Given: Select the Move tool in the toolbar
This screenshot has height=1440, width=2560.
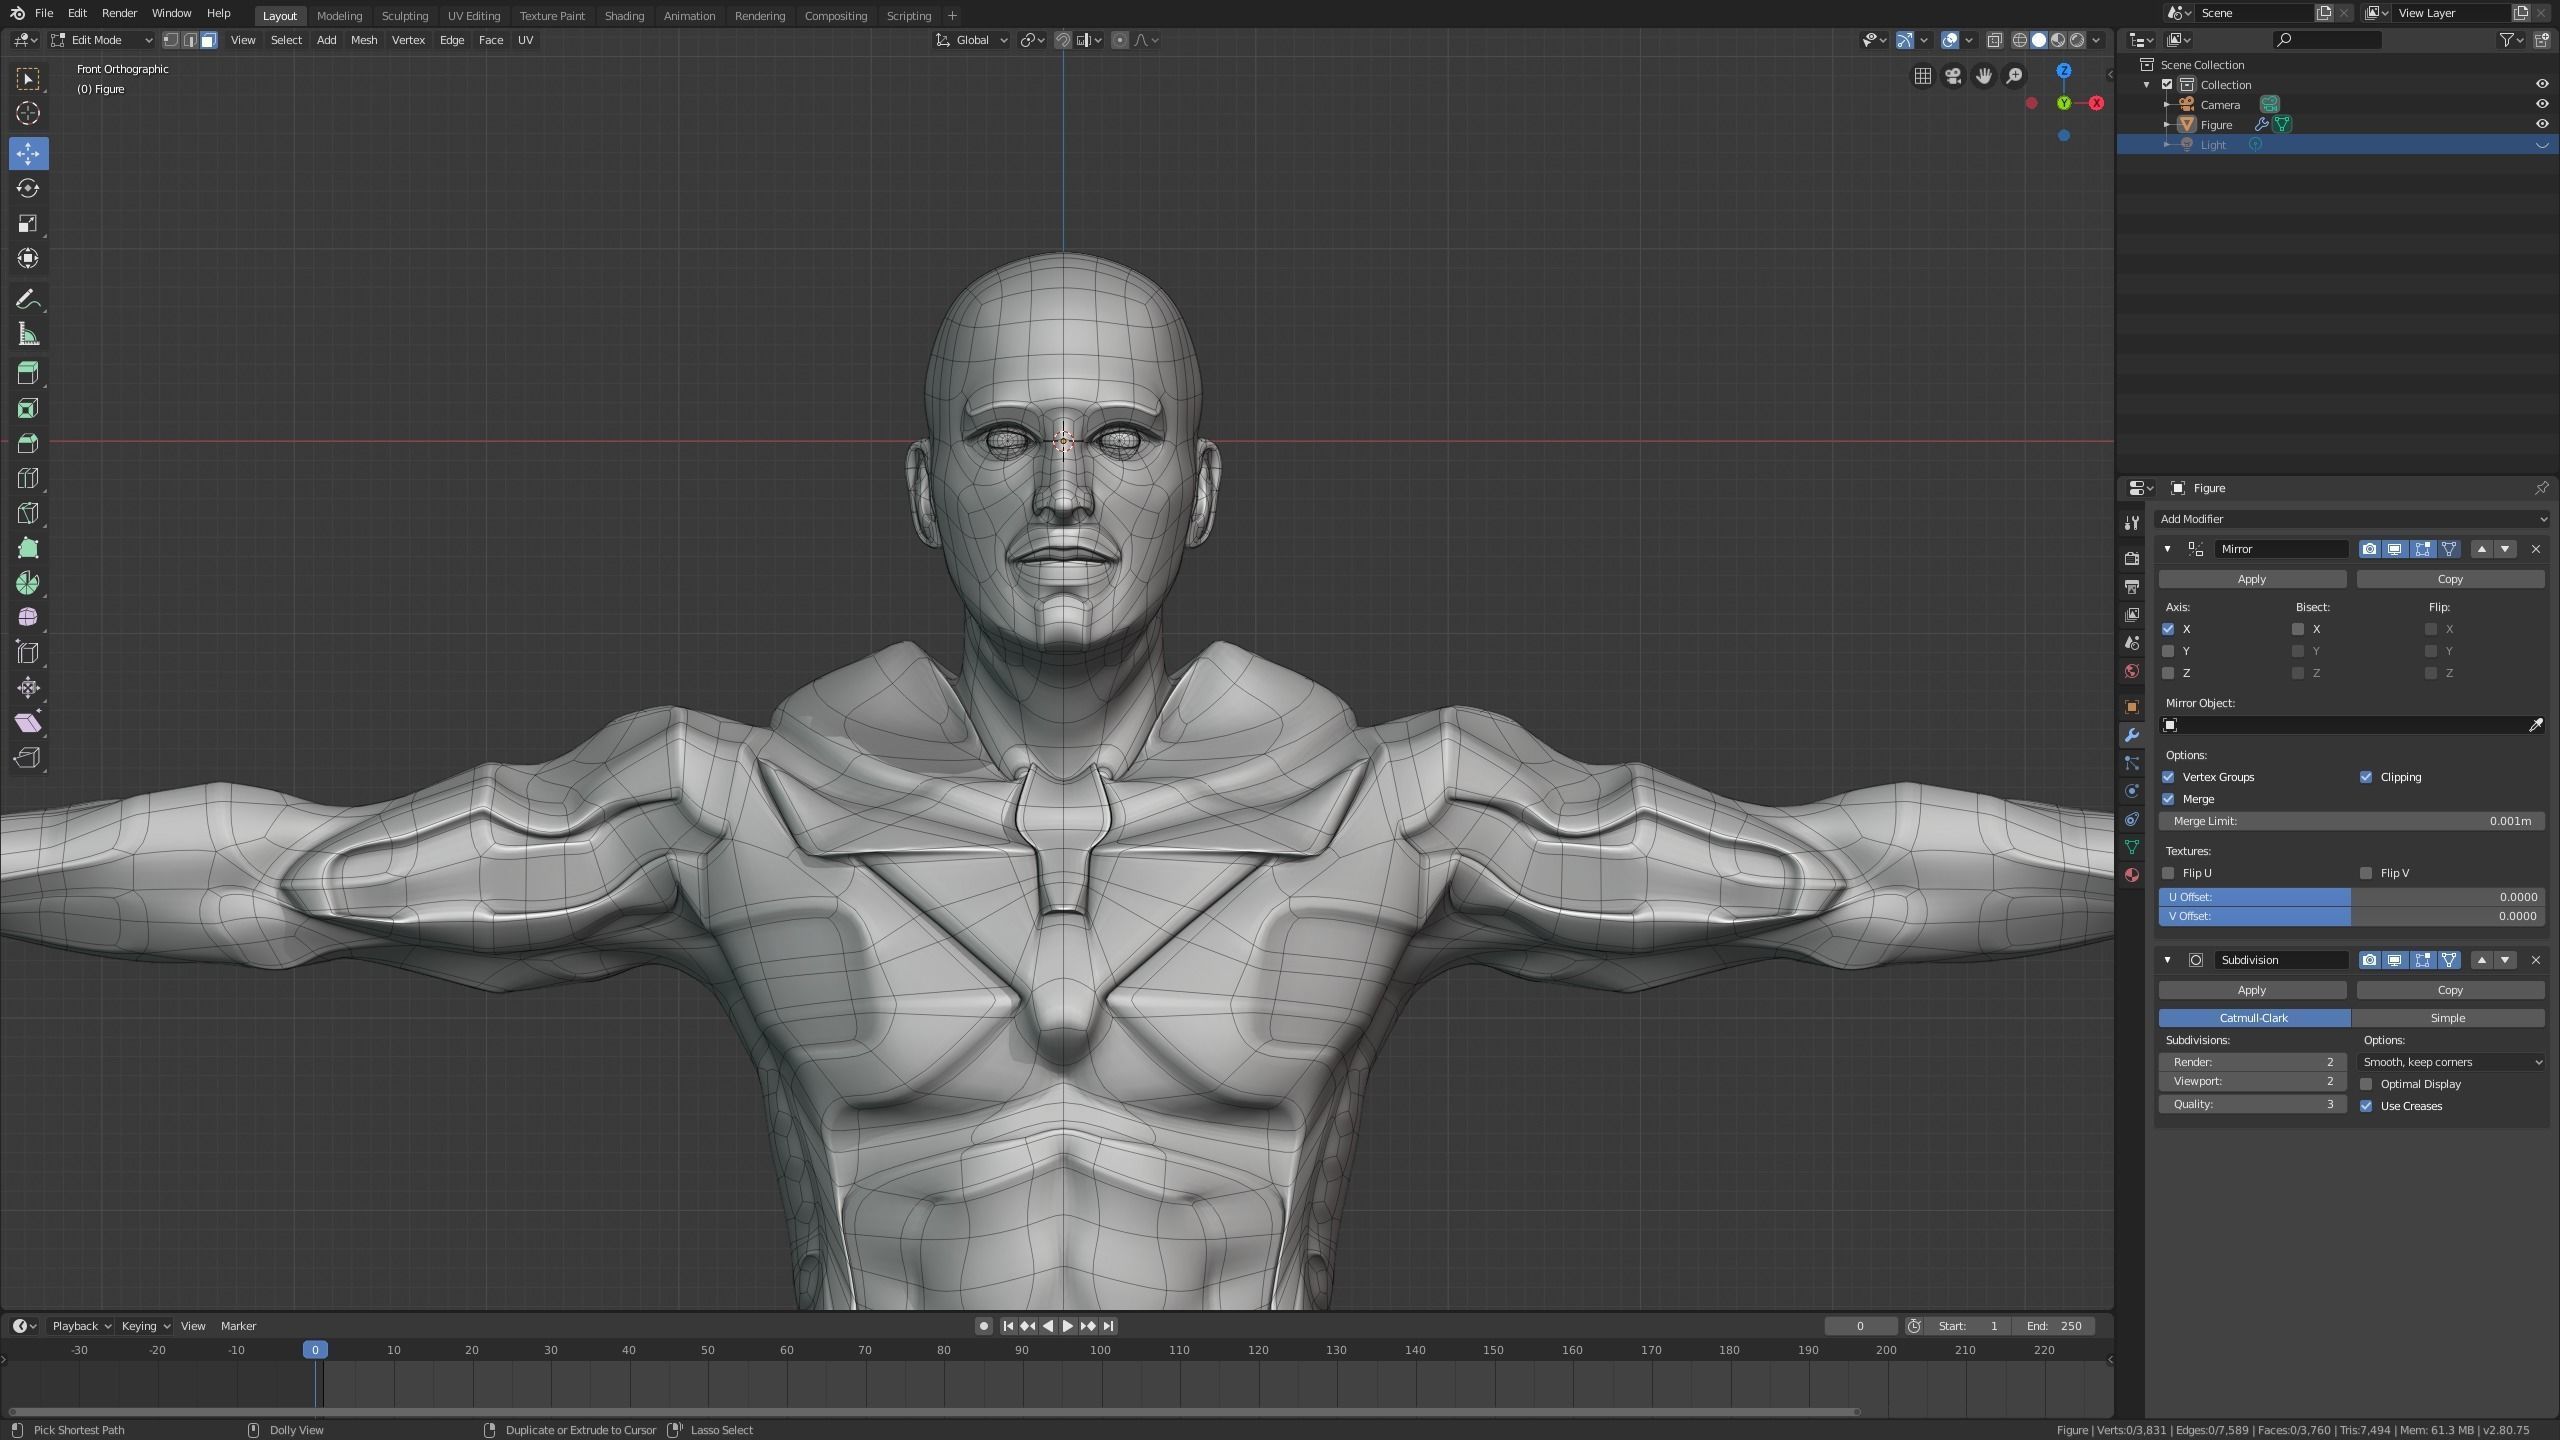Looking at the screenshot, I should (x=27, y=153).
